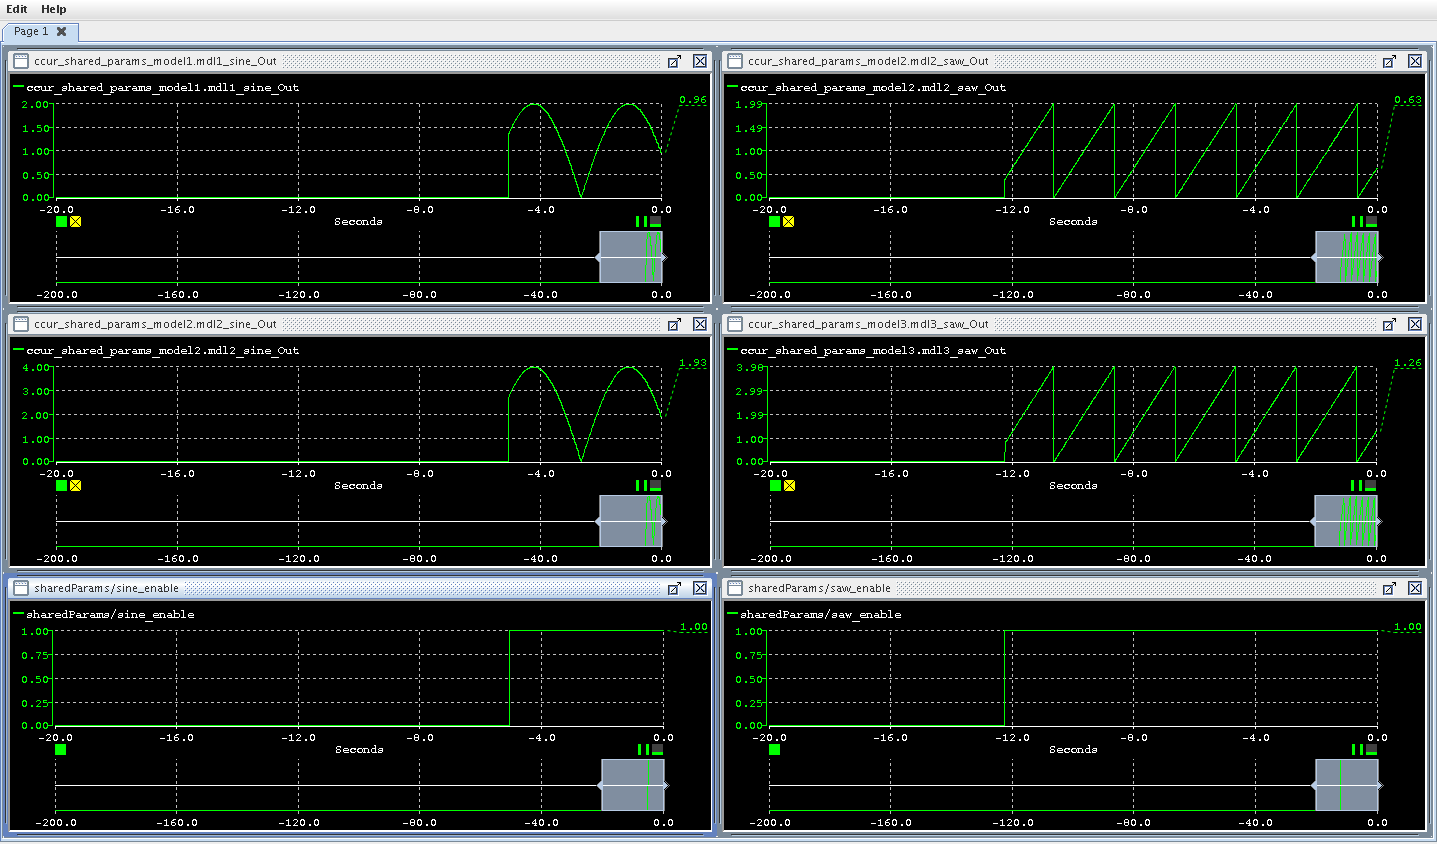
Task: Close the Page 1 tab
Action: (62, 32)
